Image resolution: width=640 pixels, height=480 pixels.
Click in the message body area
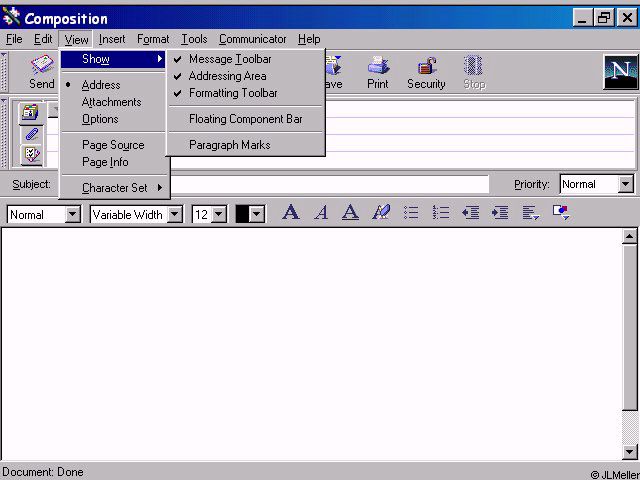tap(311, 344)
